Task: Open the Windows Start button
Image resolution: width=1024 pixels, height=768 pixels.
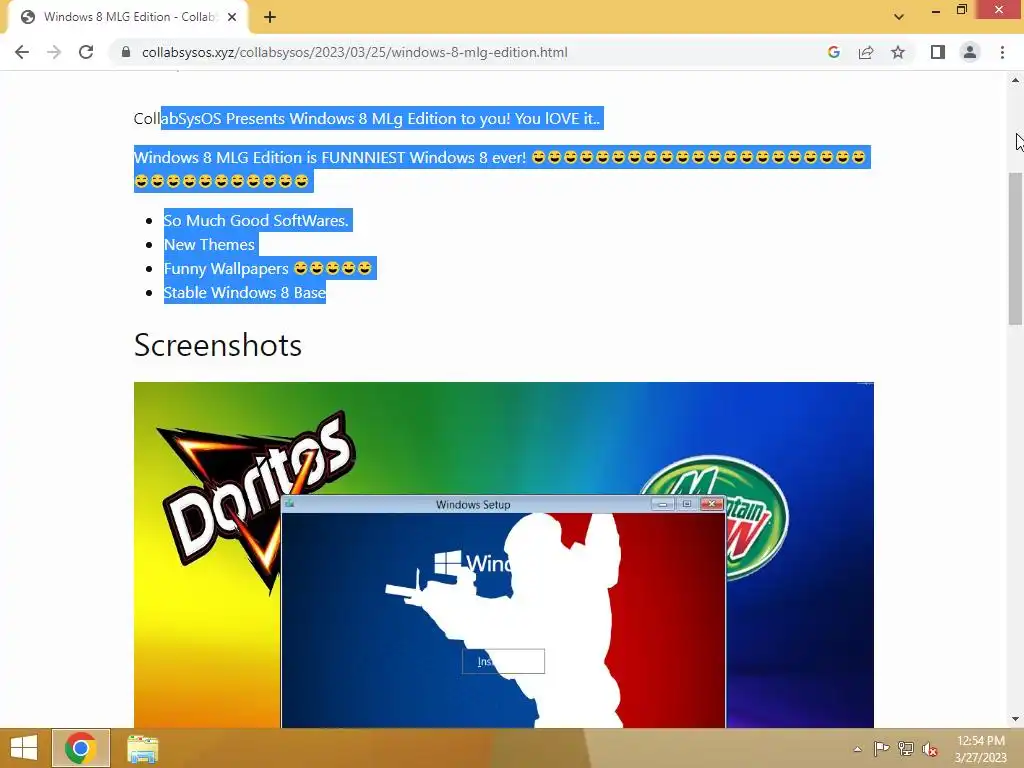Action: 24,748
